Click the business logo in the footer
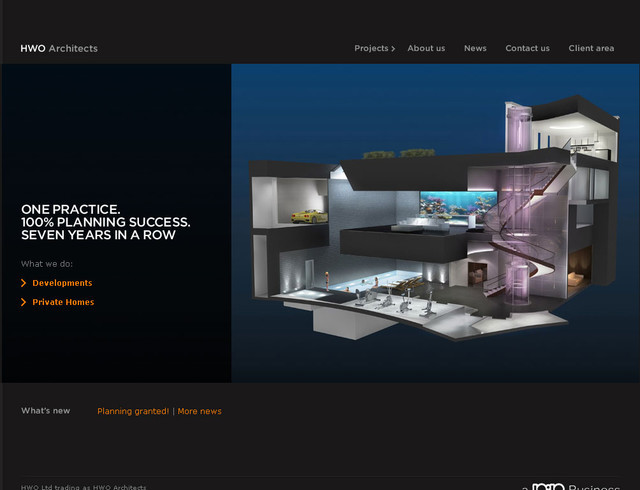 coord(570,486)
